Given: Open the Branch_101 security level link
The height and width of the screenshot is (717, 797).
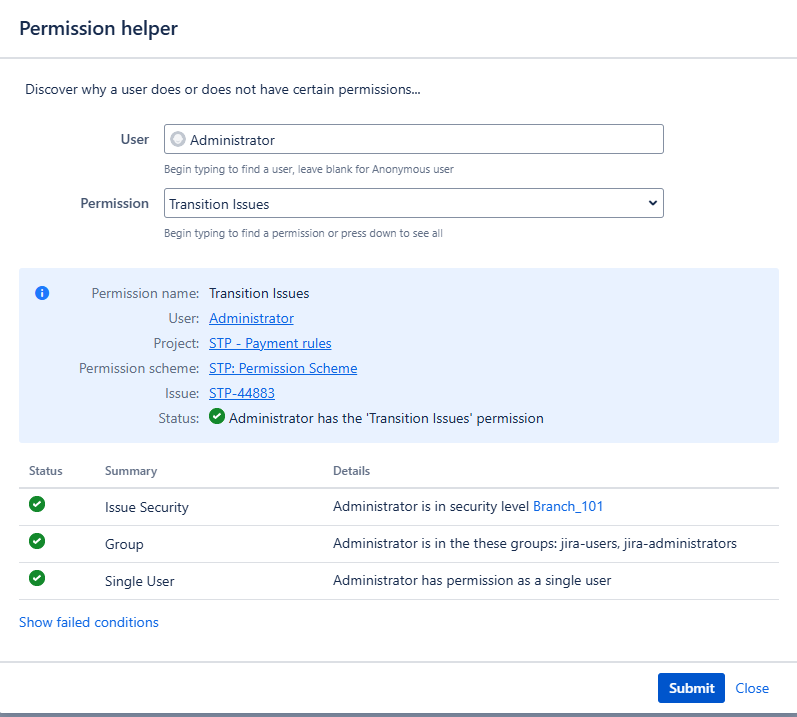Looking at the screenshot, I should (568, 507).
